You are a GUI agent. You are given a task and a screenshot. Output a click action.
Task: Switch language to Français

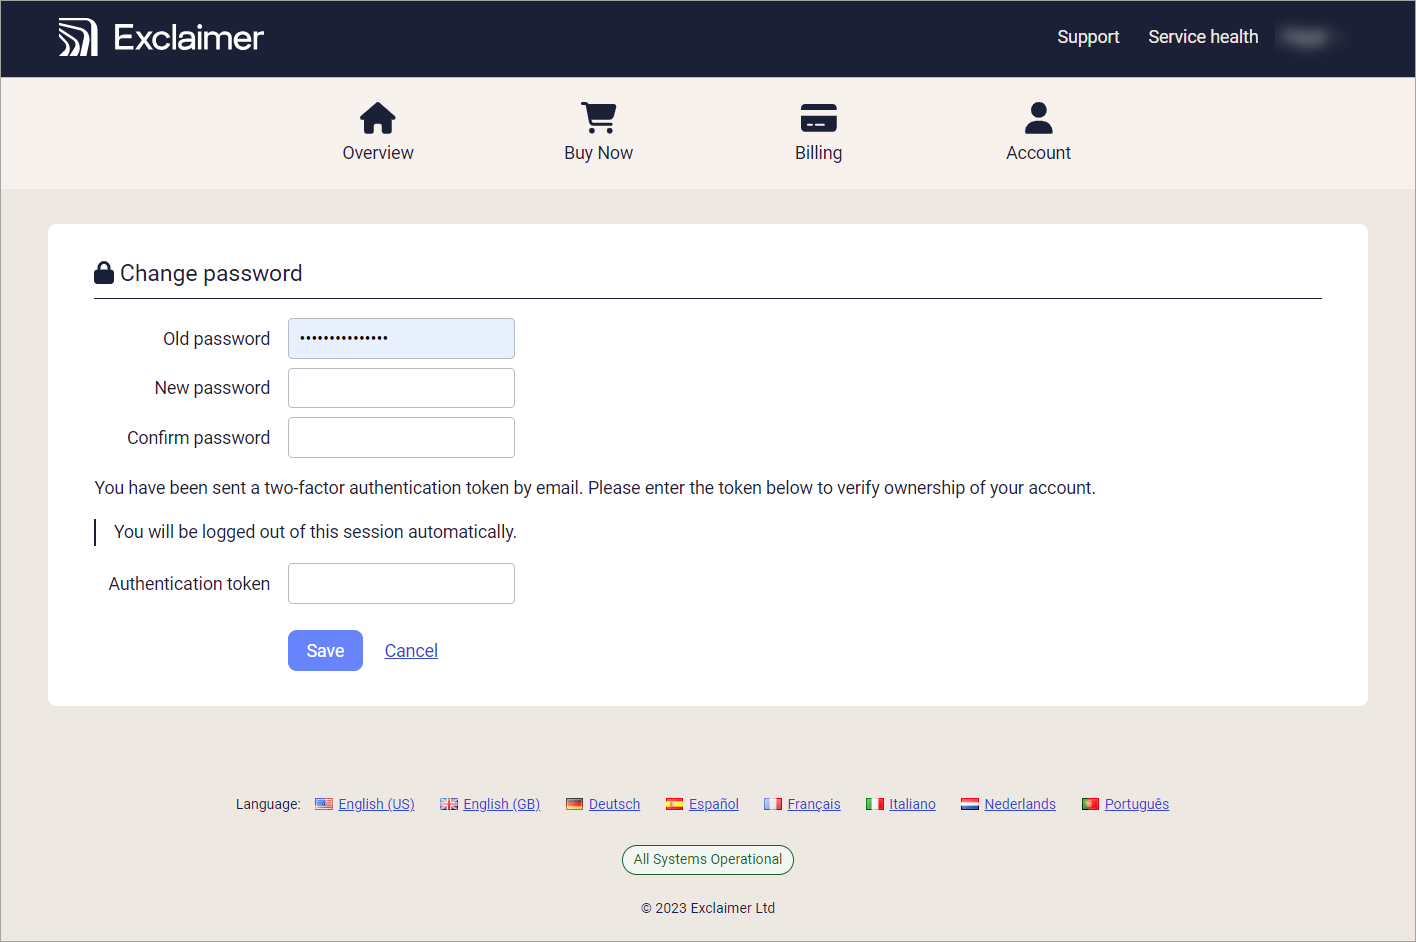(x=813, y=804)
